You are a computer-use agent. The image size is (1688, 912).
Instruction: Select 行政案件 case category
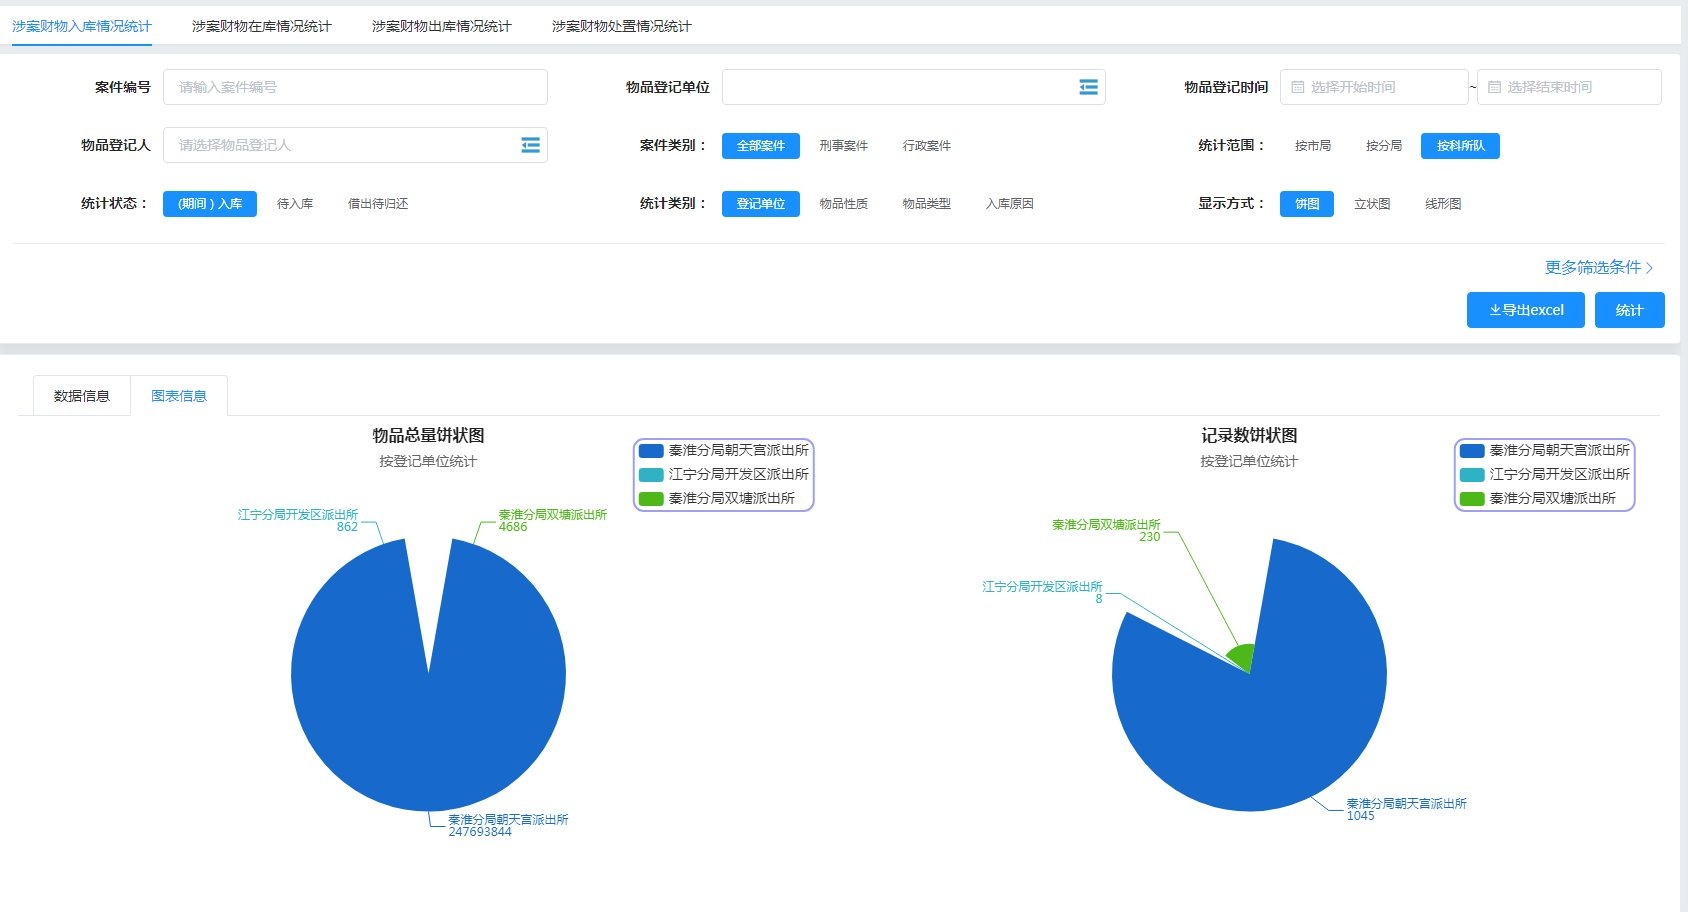tap(927, 146)
